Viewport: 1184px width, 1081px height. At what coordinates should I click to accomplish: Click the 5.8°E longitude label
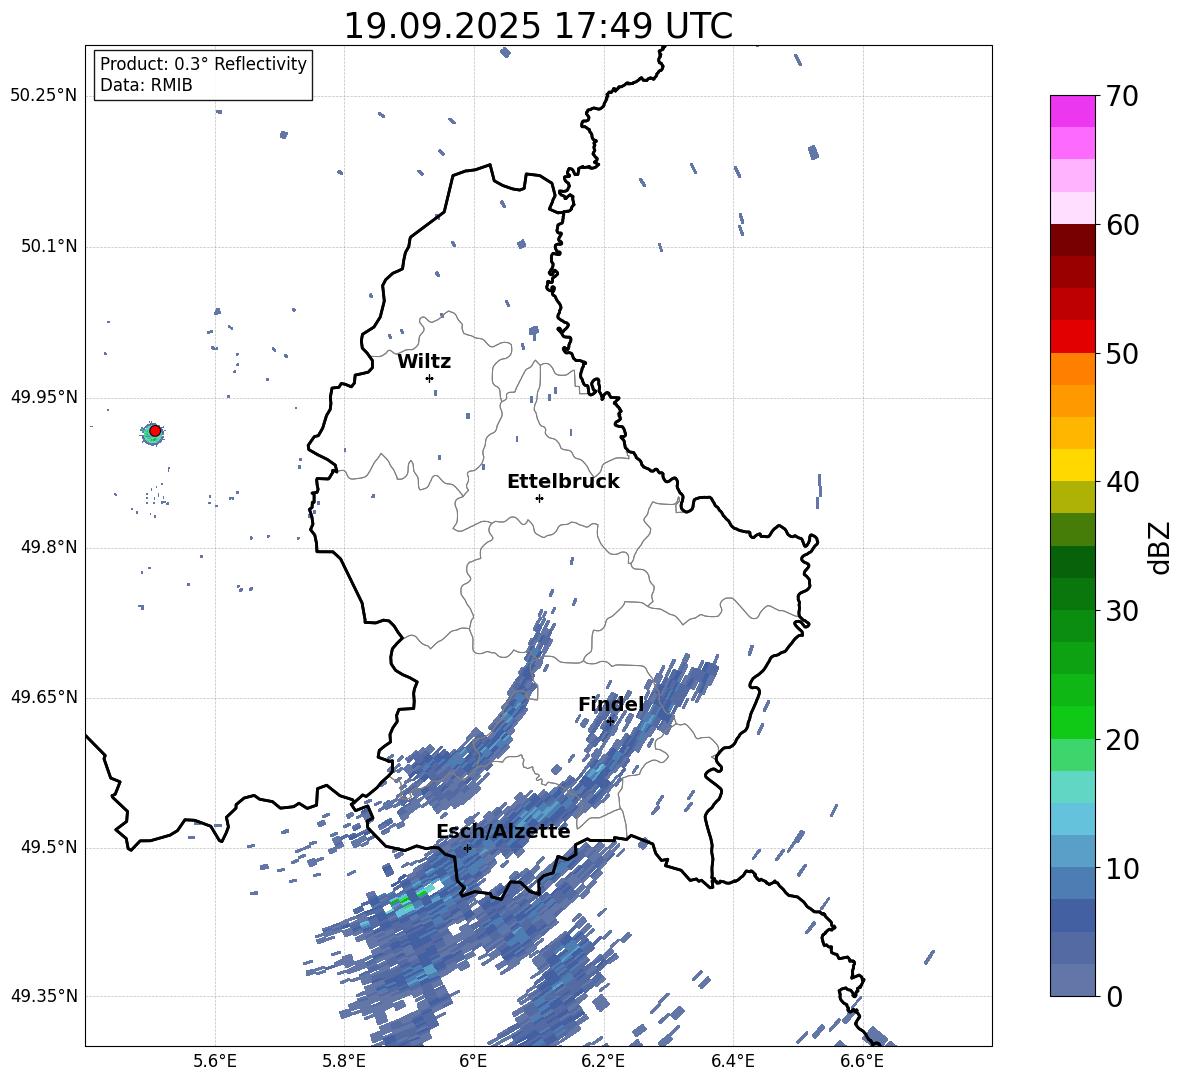(344, 1061)
